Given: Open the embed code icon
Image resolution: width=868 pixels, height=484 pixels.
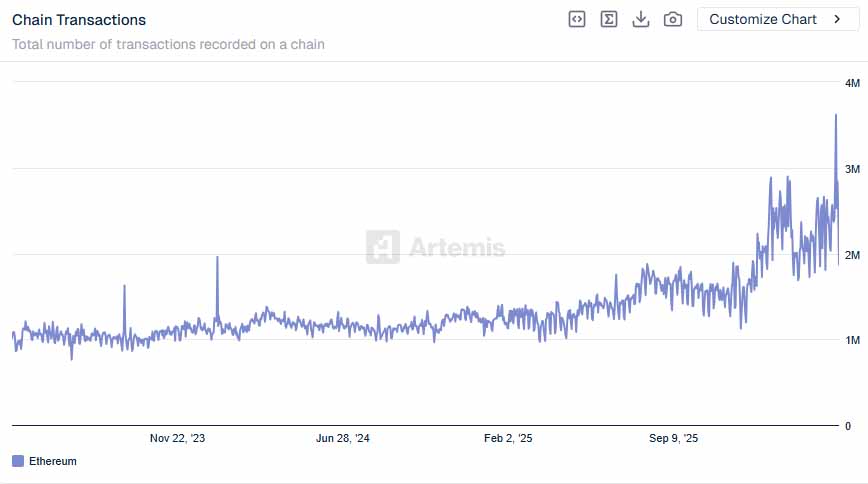Looking at the screenshot, I should [577, 19].
